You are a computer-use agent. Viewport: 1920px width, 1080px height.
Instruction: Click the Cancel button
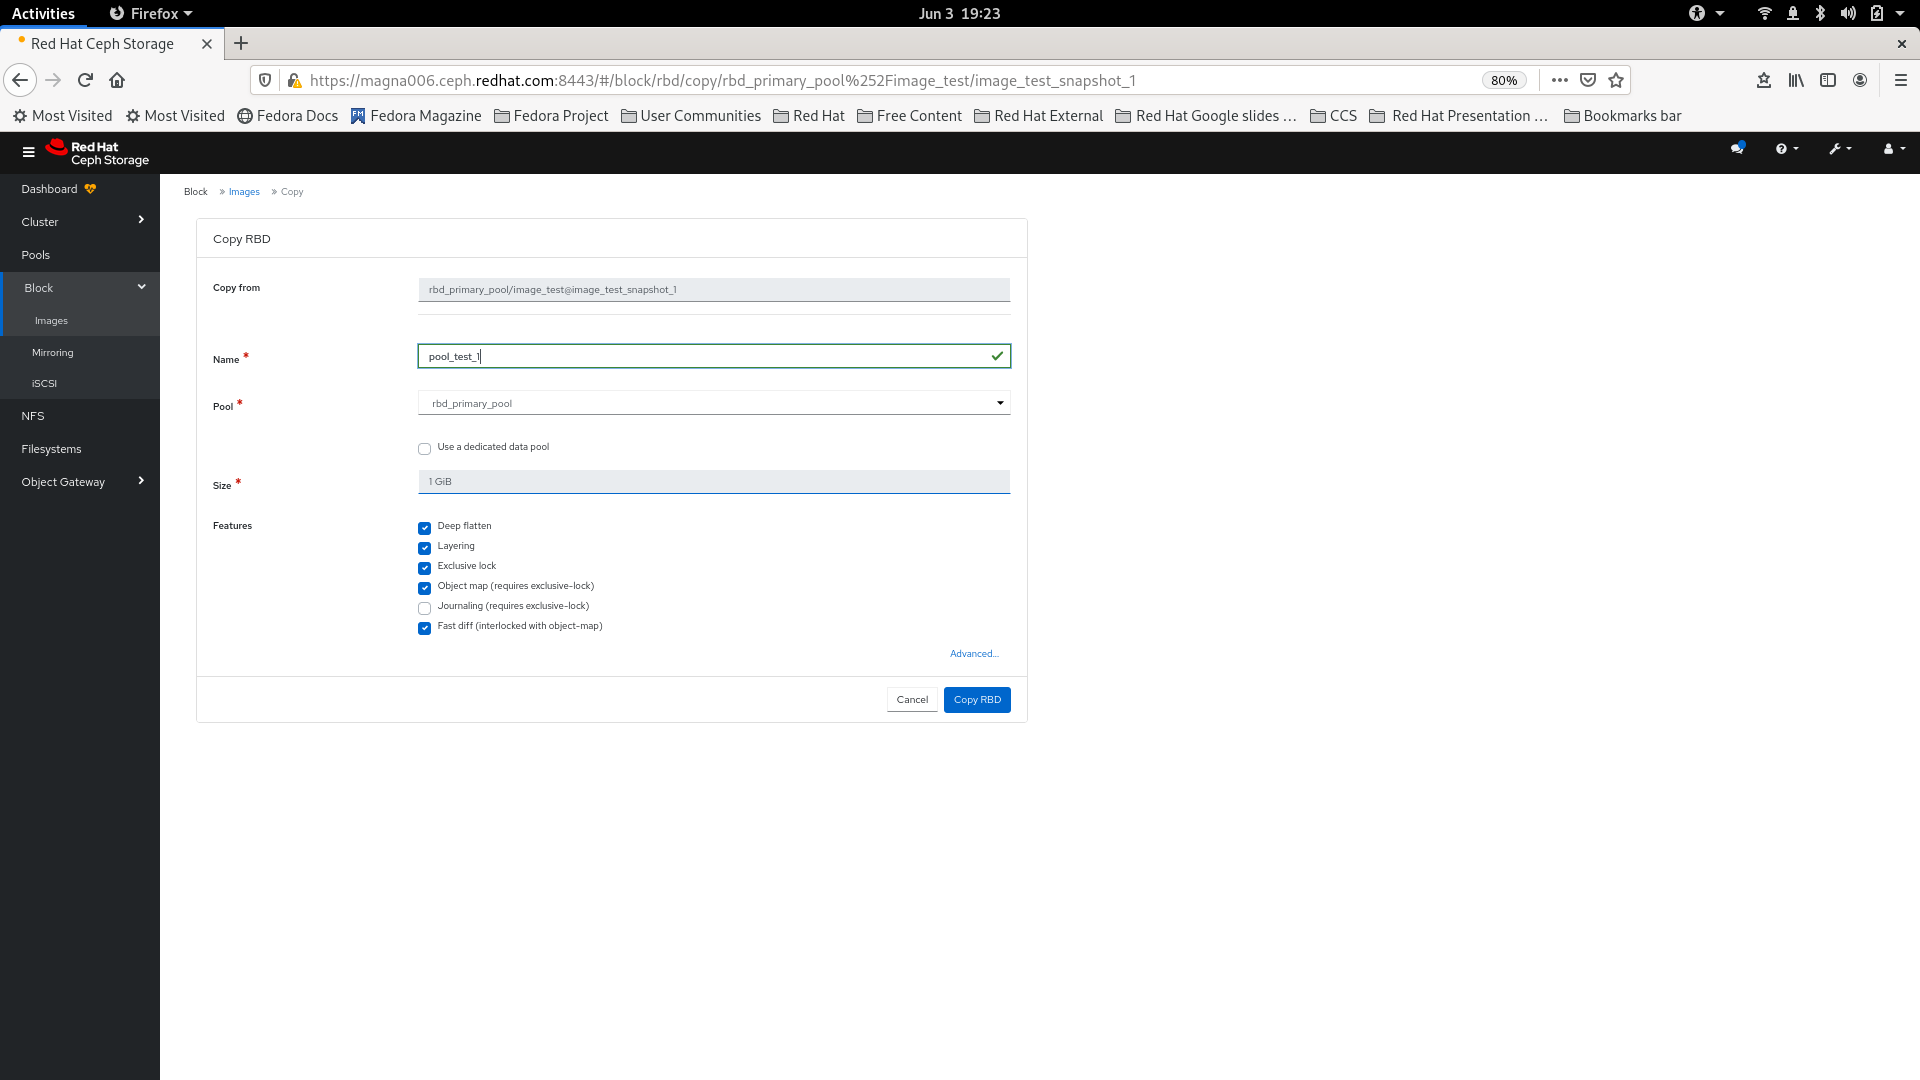913,699
